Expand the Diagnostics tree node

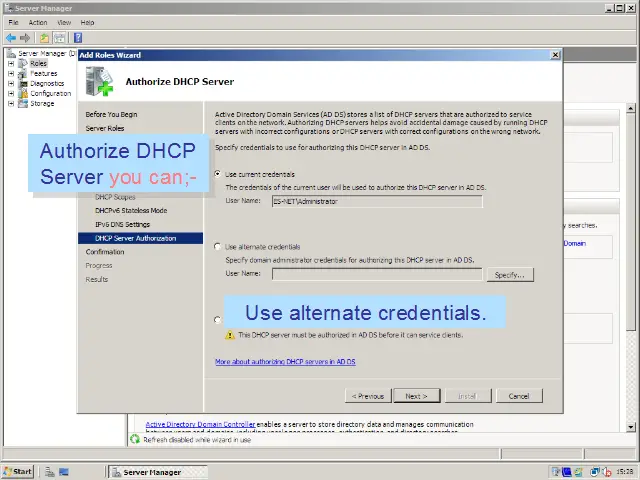[11, 83]
